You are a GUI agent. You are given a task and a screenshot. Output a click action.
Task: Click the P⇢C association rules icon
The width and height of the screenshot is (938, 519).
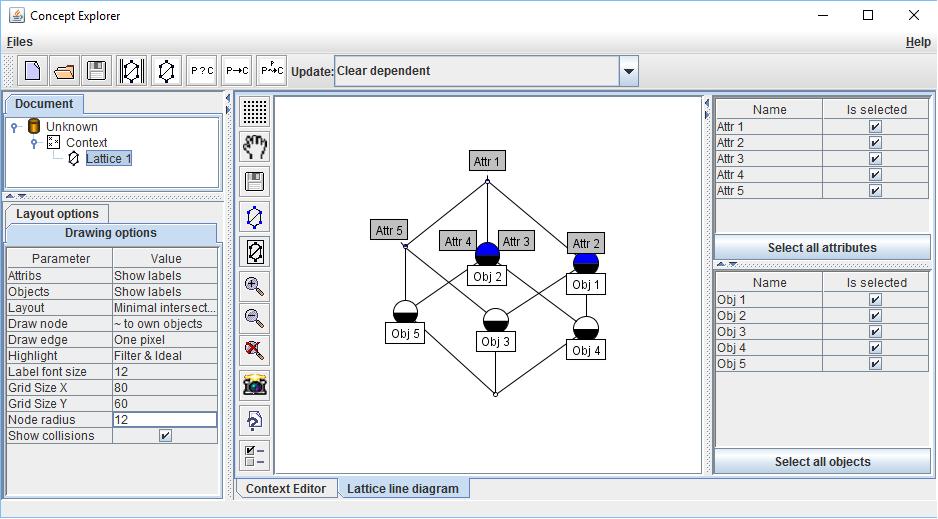pyautogui.click(x=272, y=71)
